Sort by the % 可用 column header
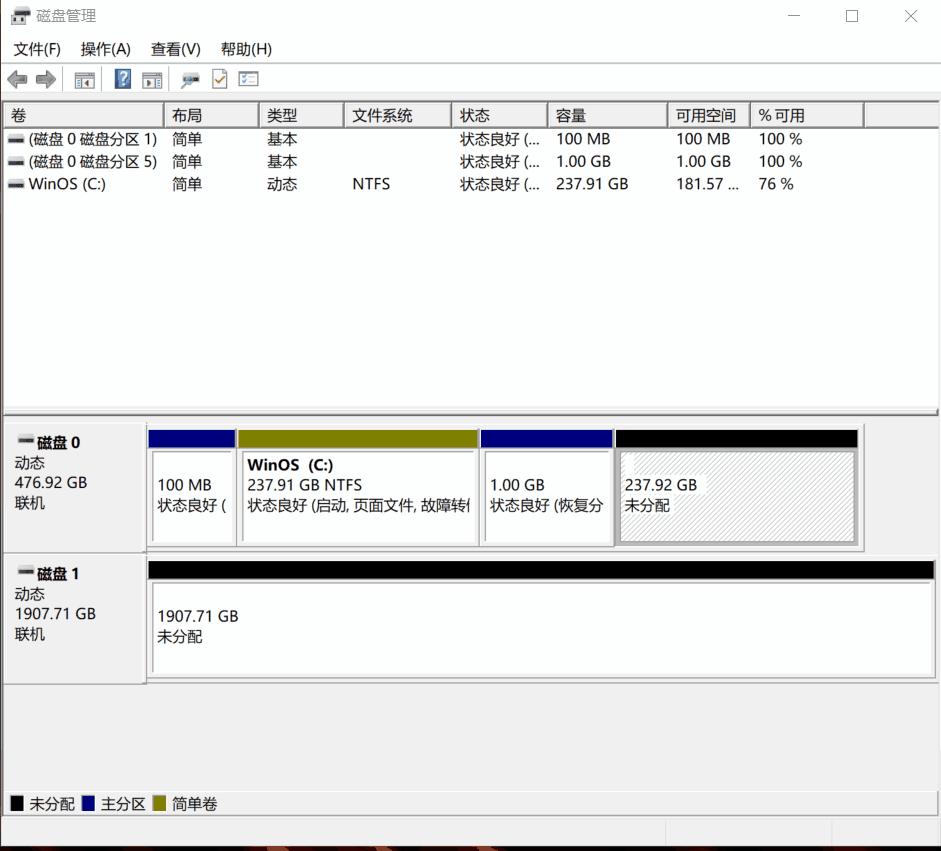941x851 pixels. click(x=807, y=115)
